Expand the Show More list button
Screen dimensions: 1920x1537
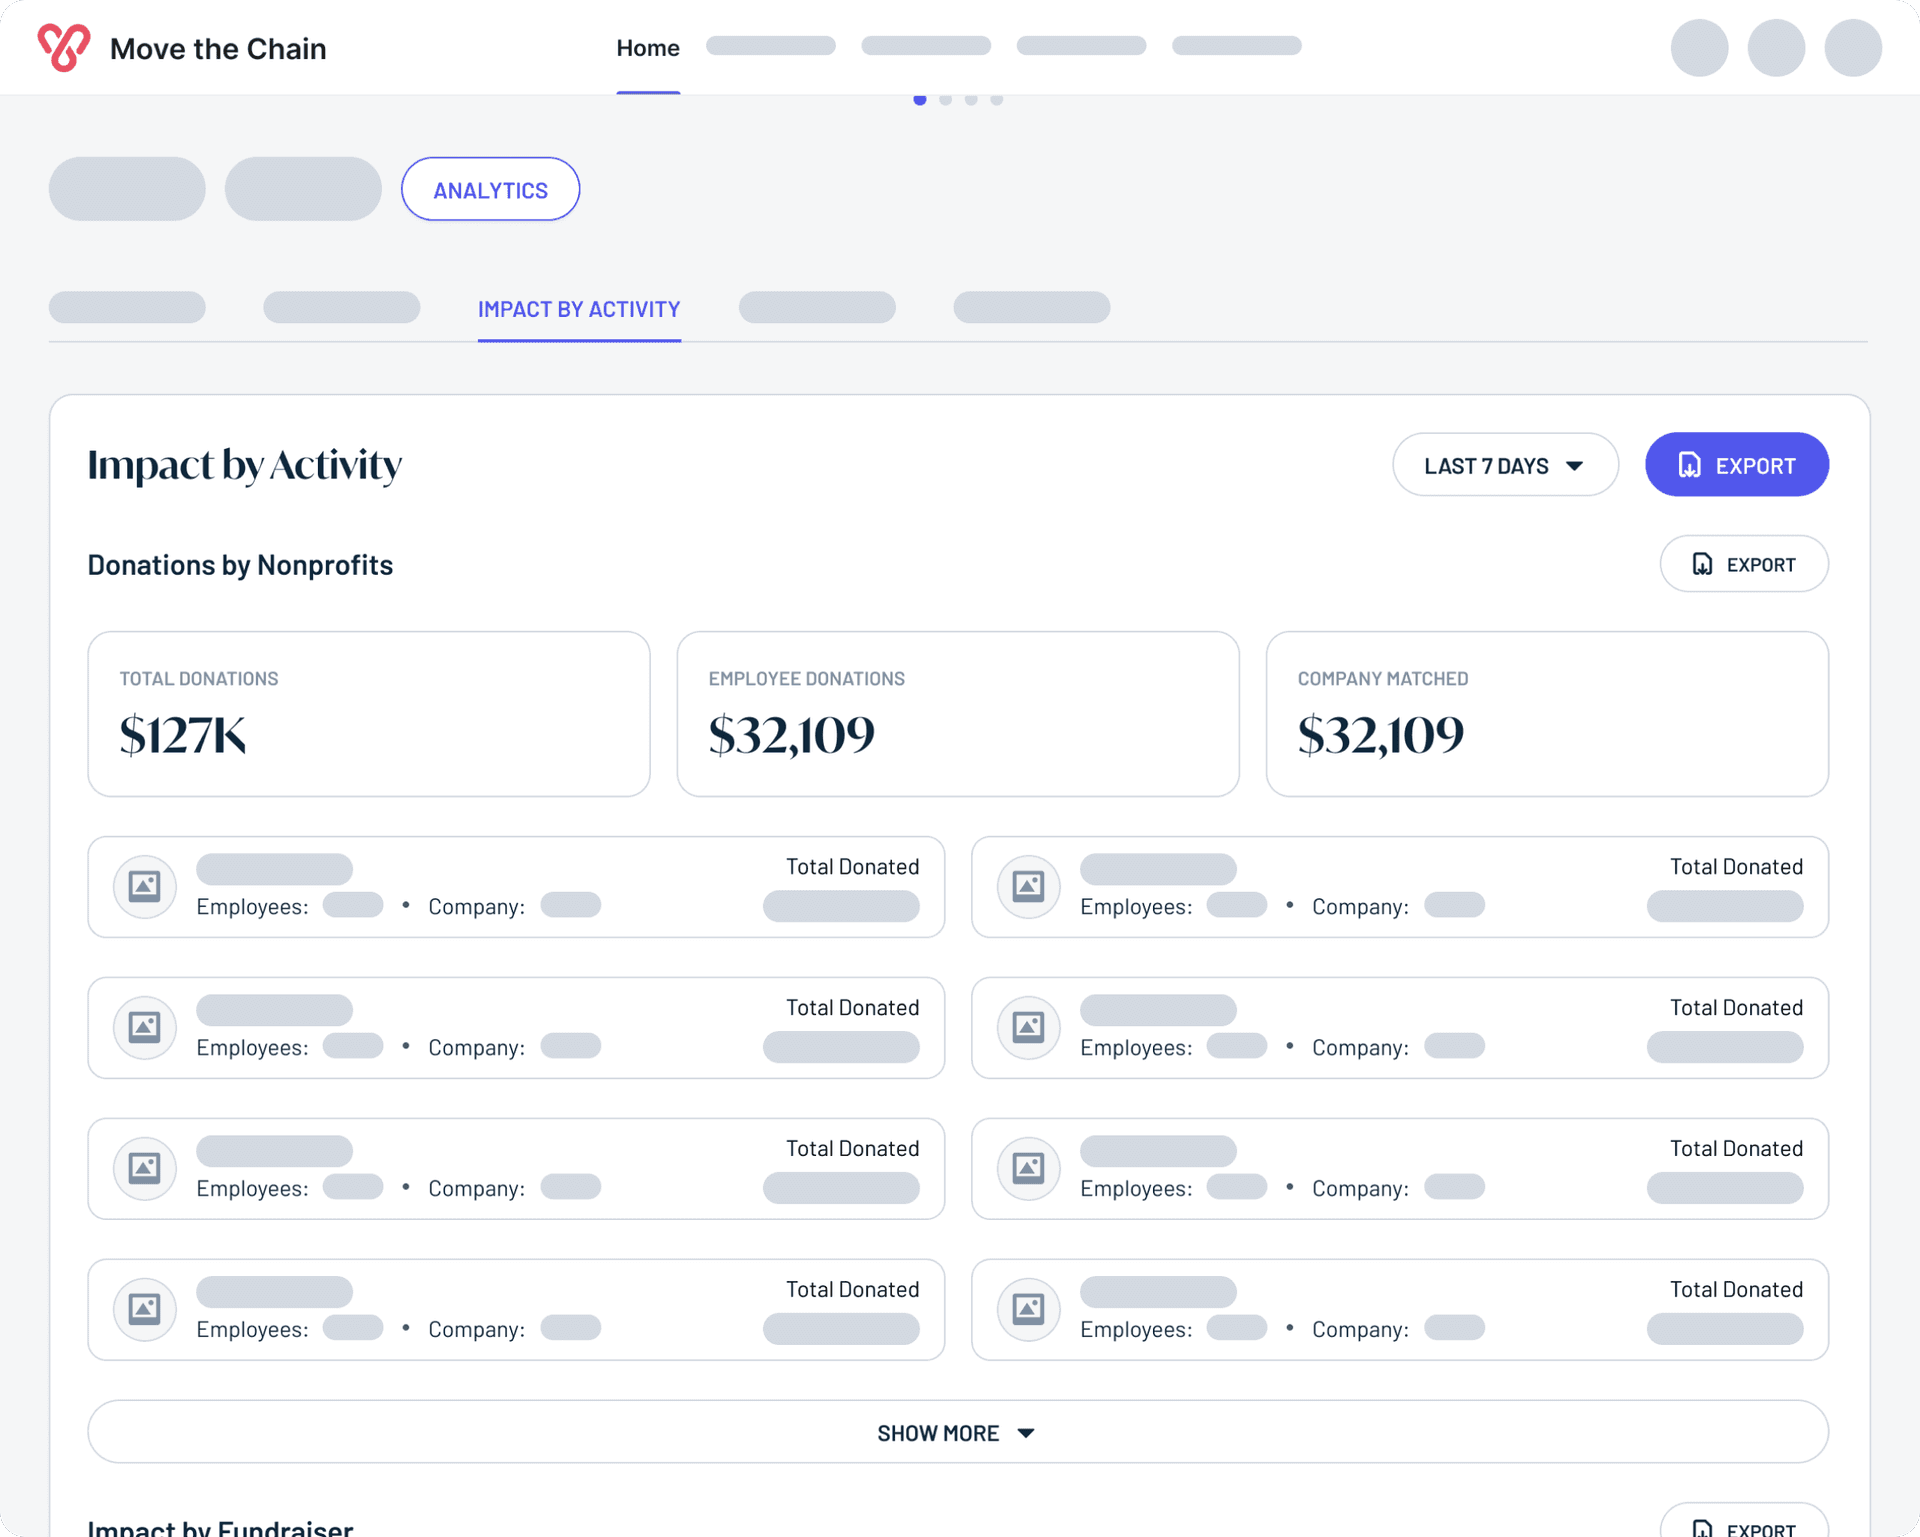(958, 1432)
